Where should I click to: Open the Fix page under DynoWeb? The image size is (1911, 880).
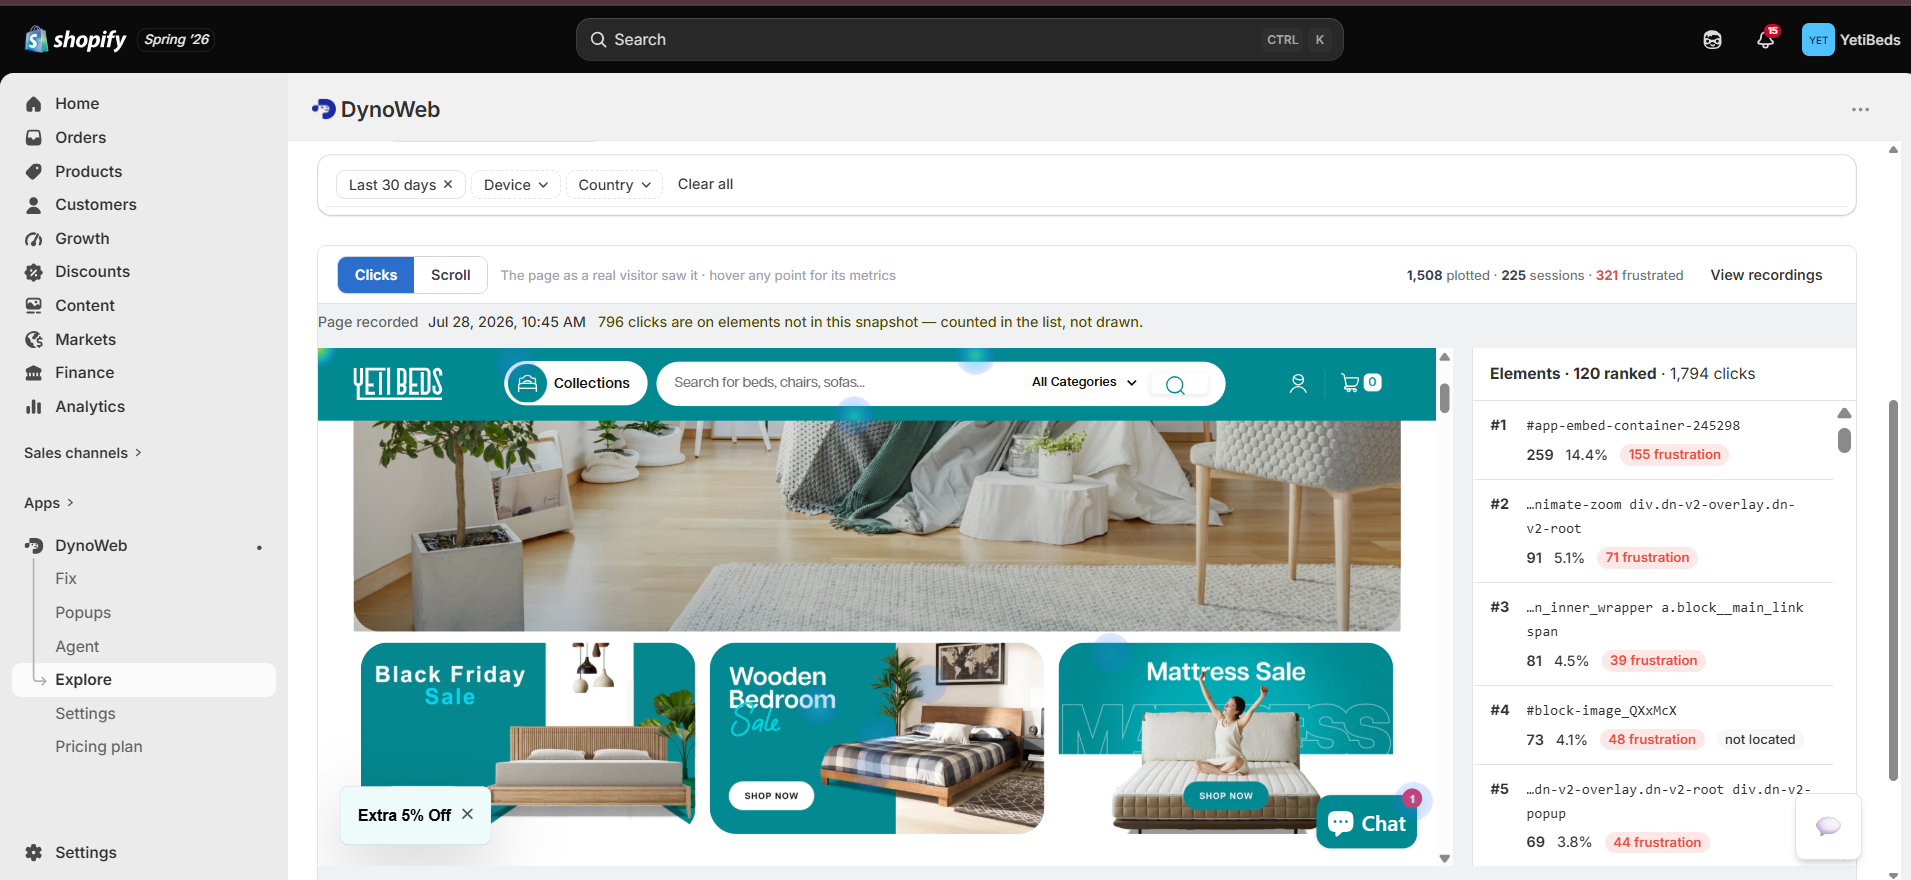[66, 579]
